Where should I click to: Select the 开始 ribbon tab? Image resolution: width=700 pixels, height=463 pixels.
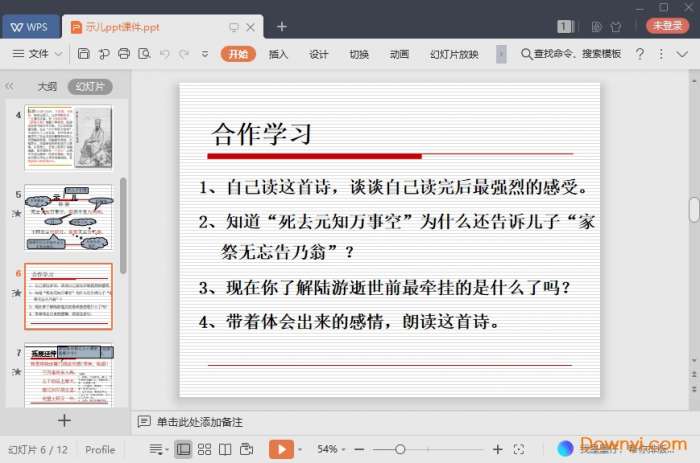pos(238,54)
